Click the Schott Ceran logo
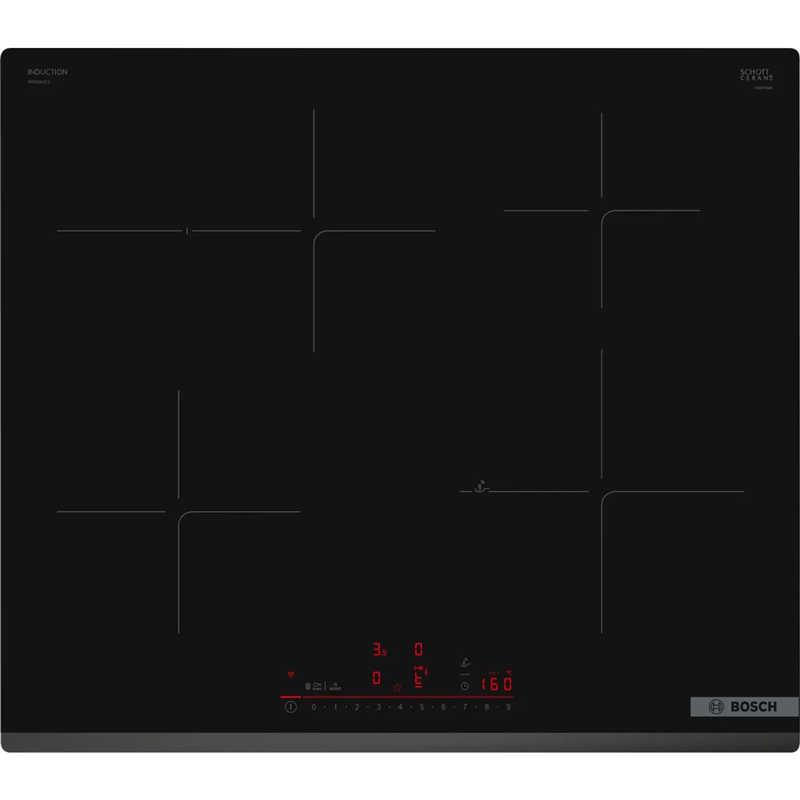800x800 pixels. [756, 76]
